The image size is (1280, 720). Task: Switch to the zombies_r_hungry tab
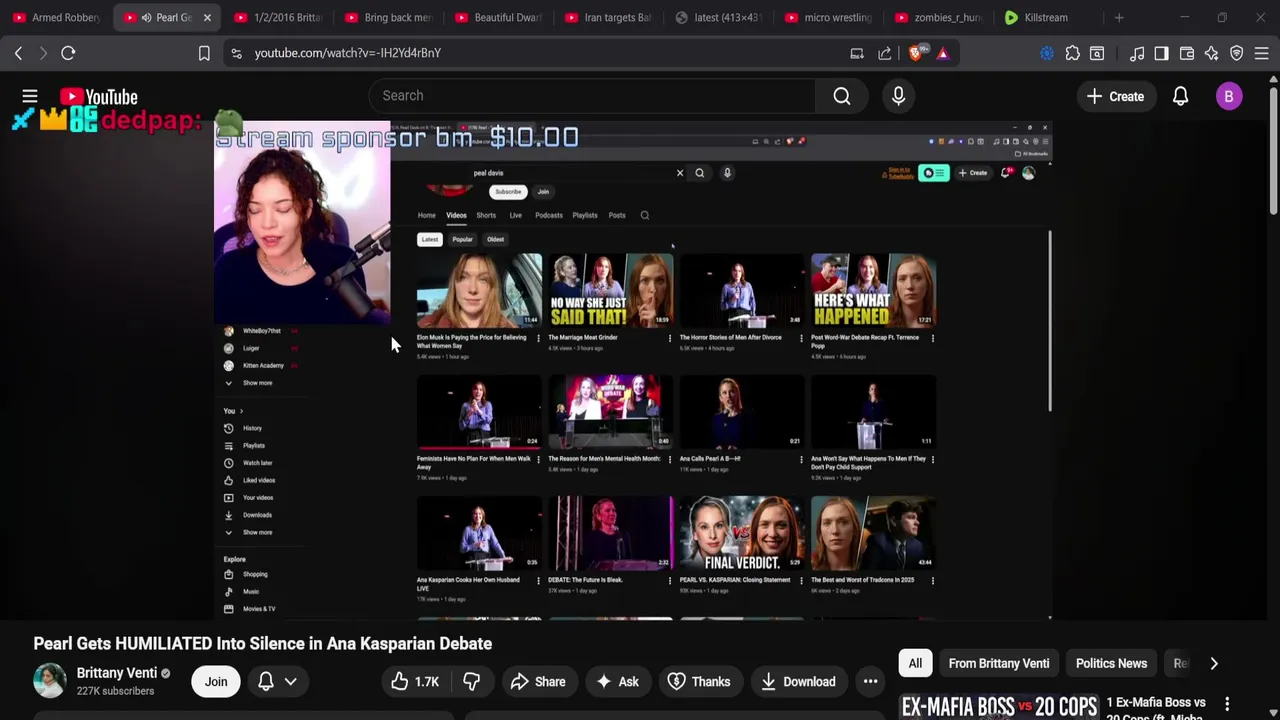point(939,17)
